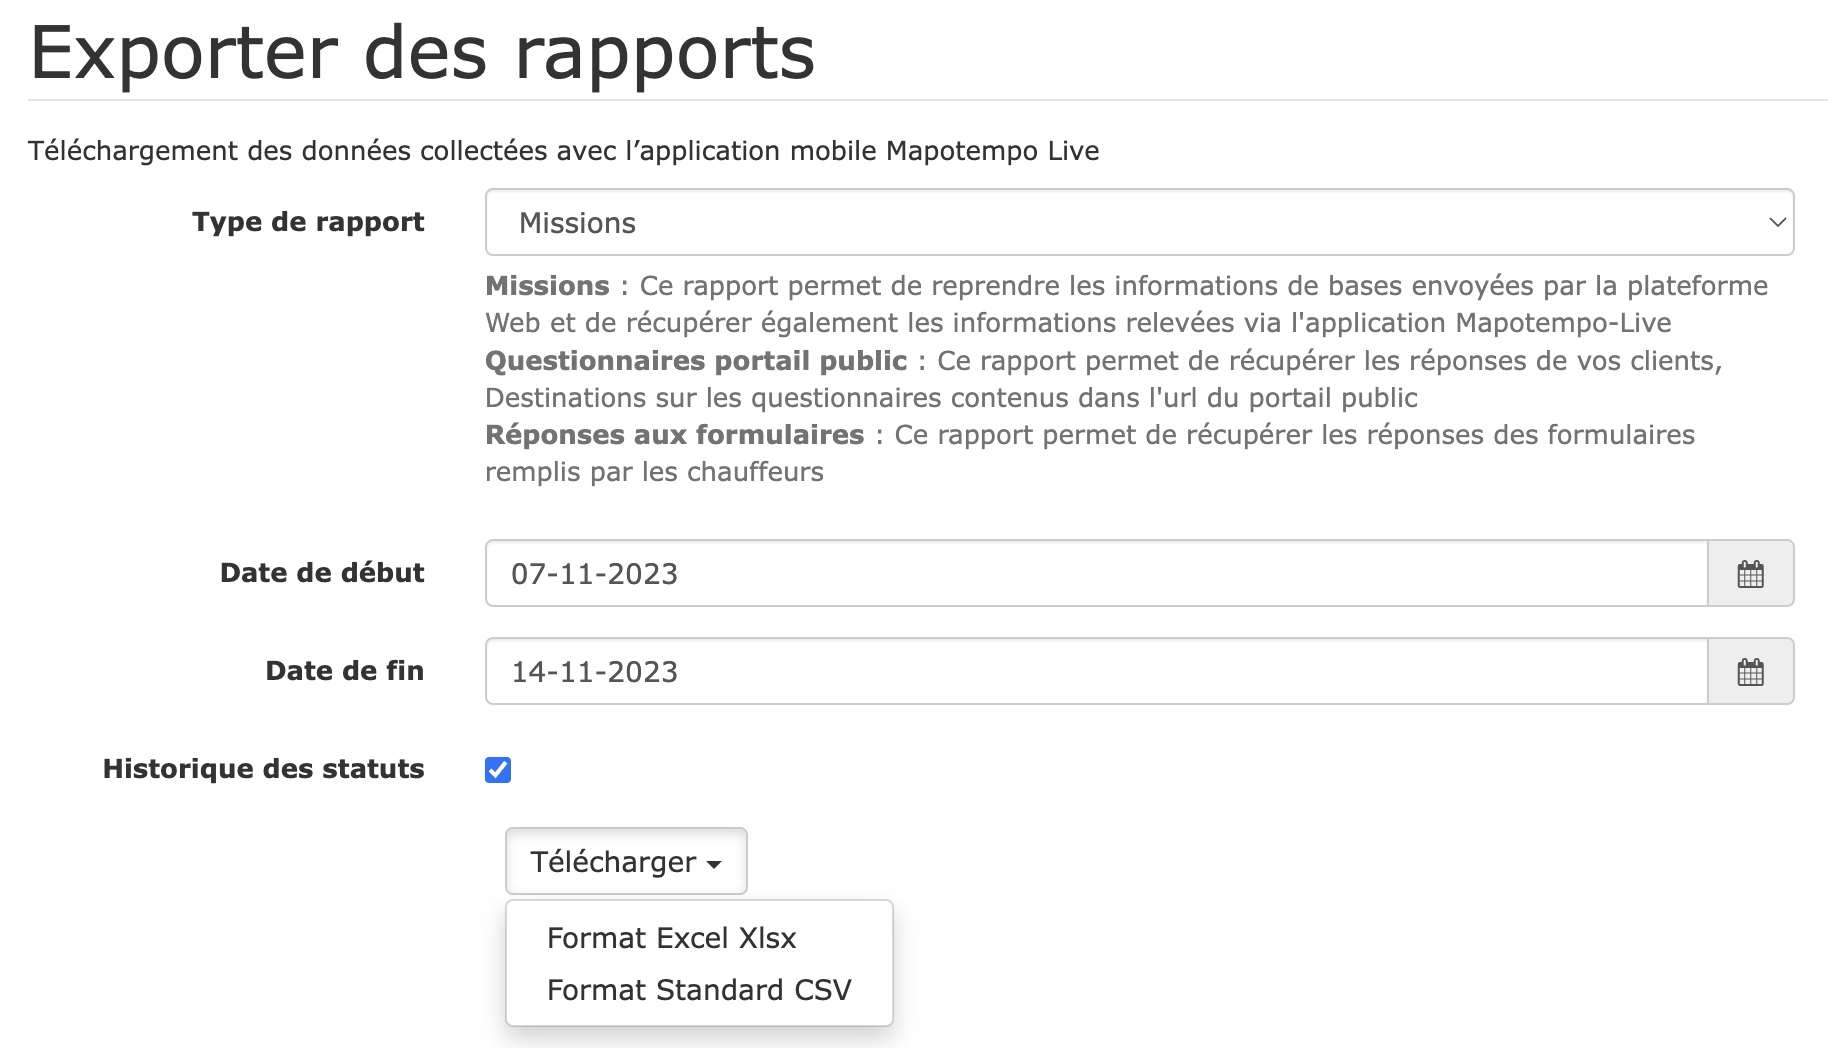This screenshot has width=1828, height=1048.
Task: Click the Missions label in the report type field
Action: [577, 222]
